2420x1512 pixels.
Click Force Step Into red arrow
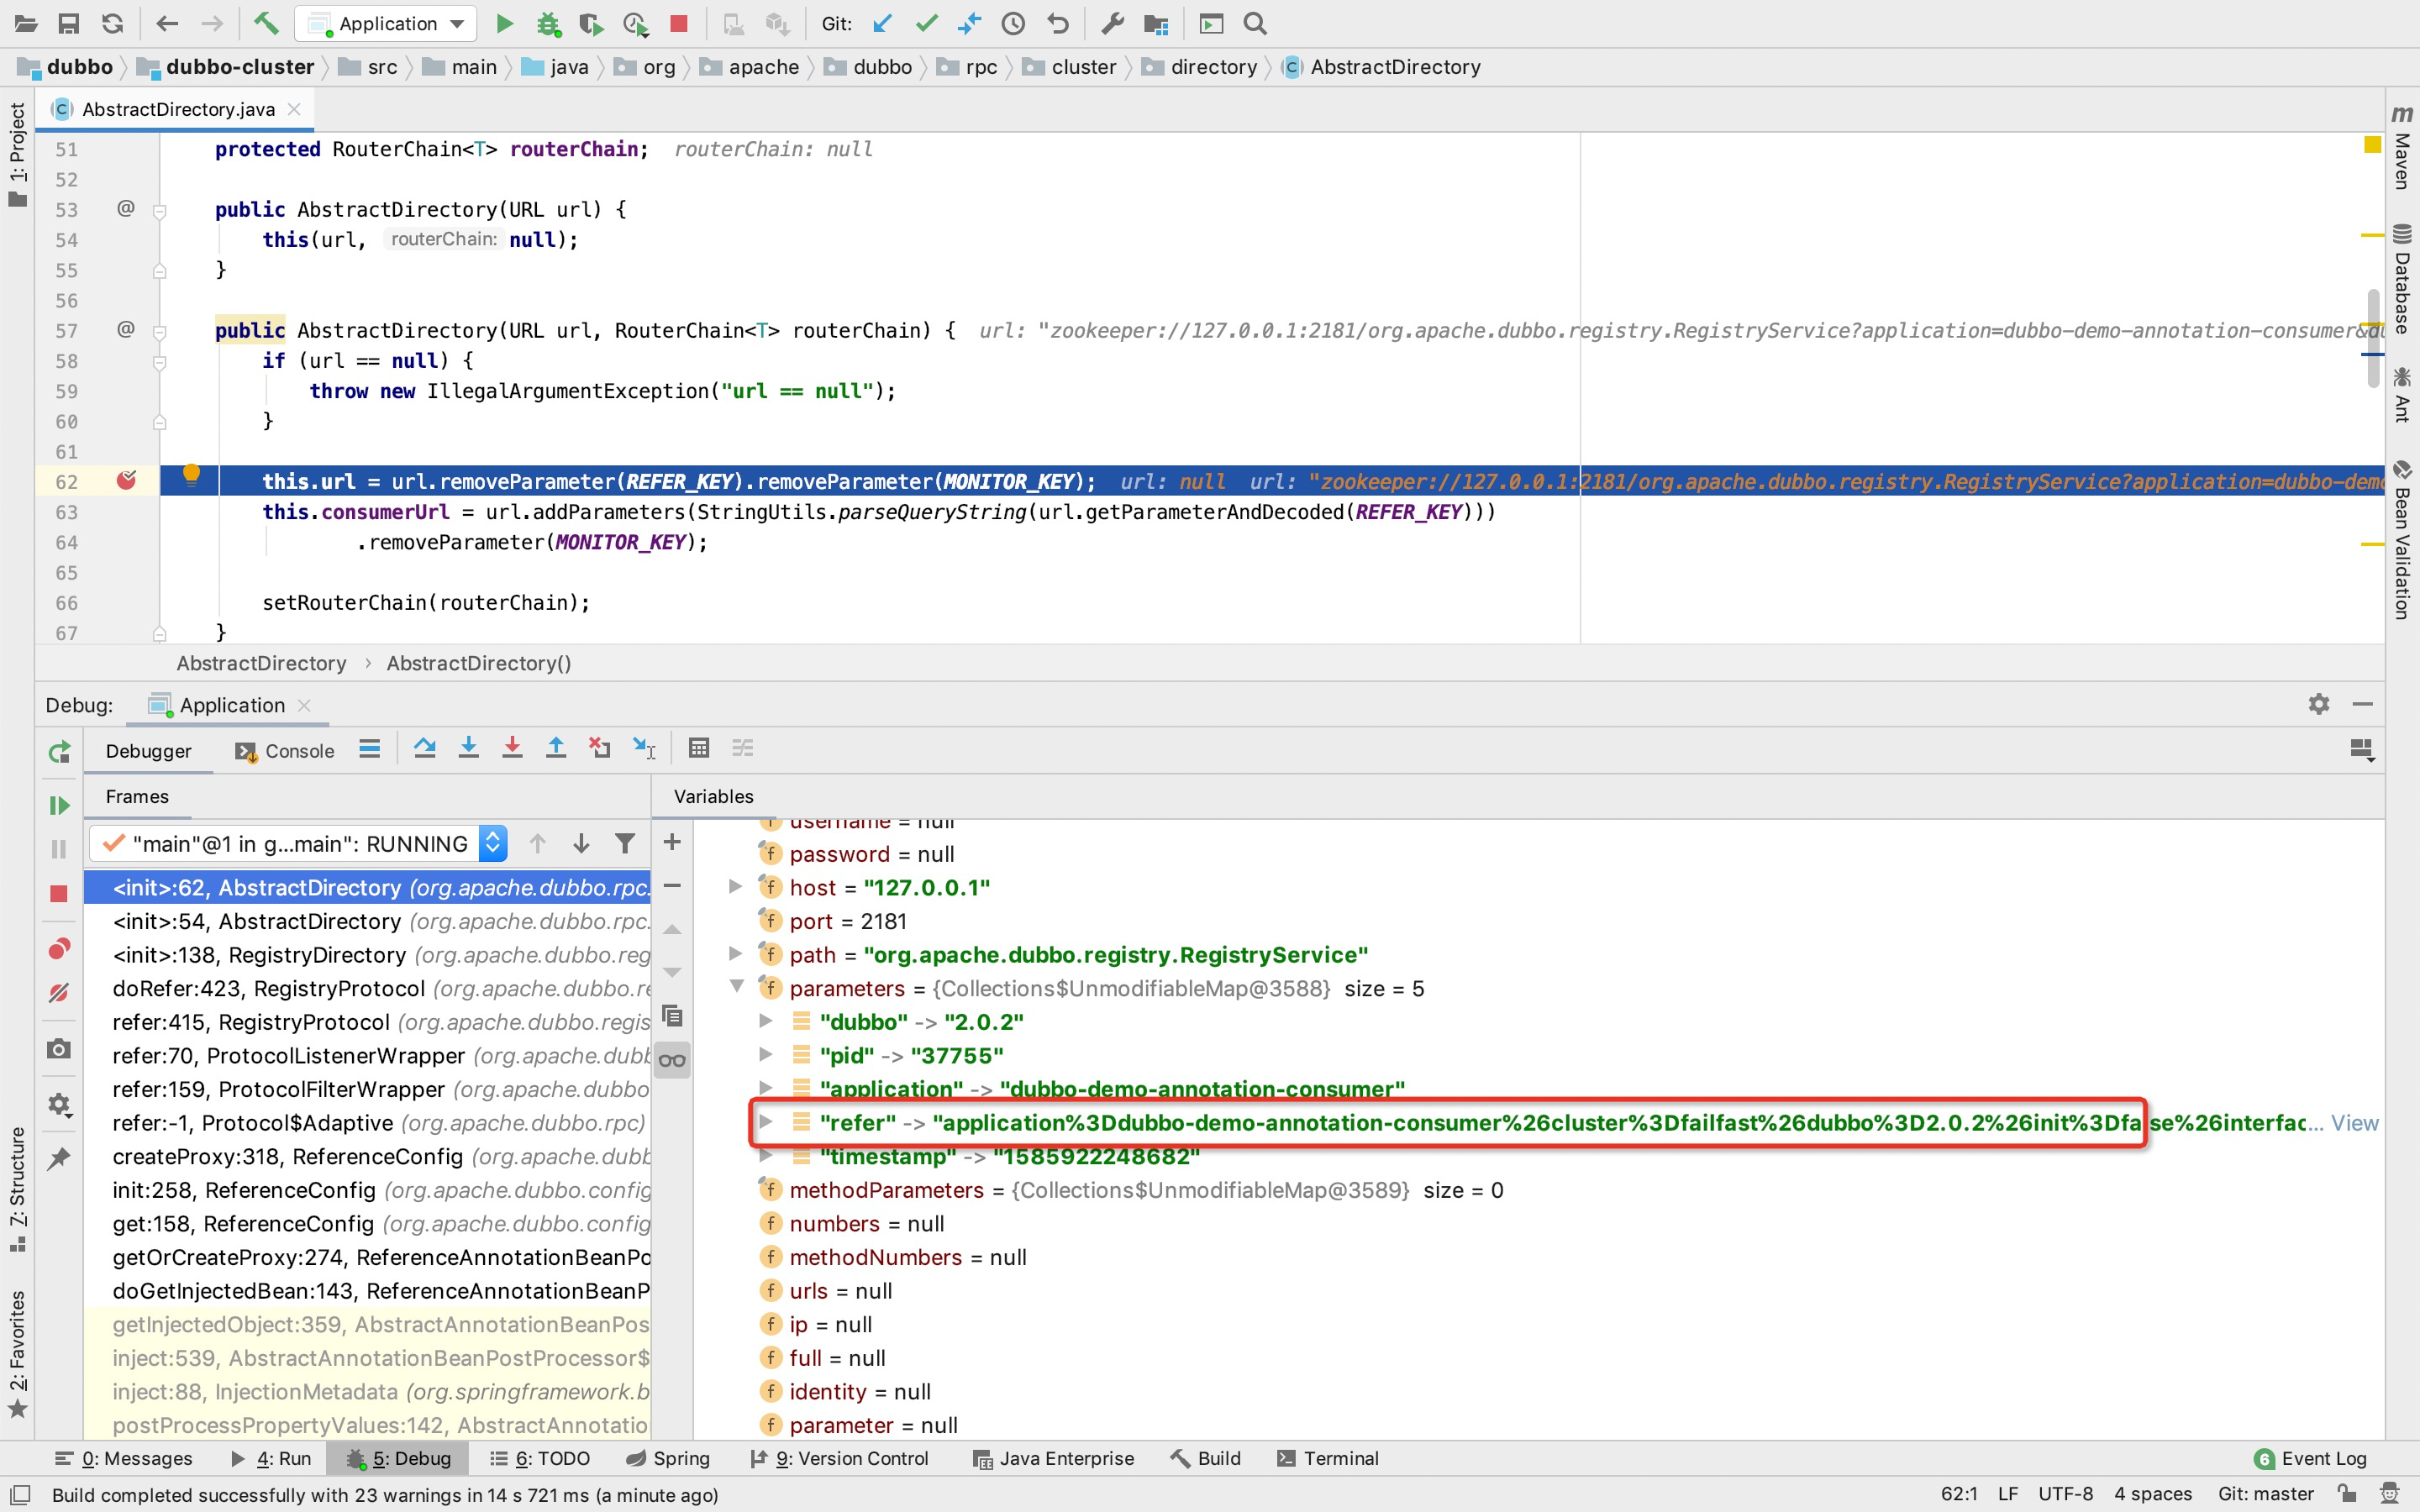512,748
